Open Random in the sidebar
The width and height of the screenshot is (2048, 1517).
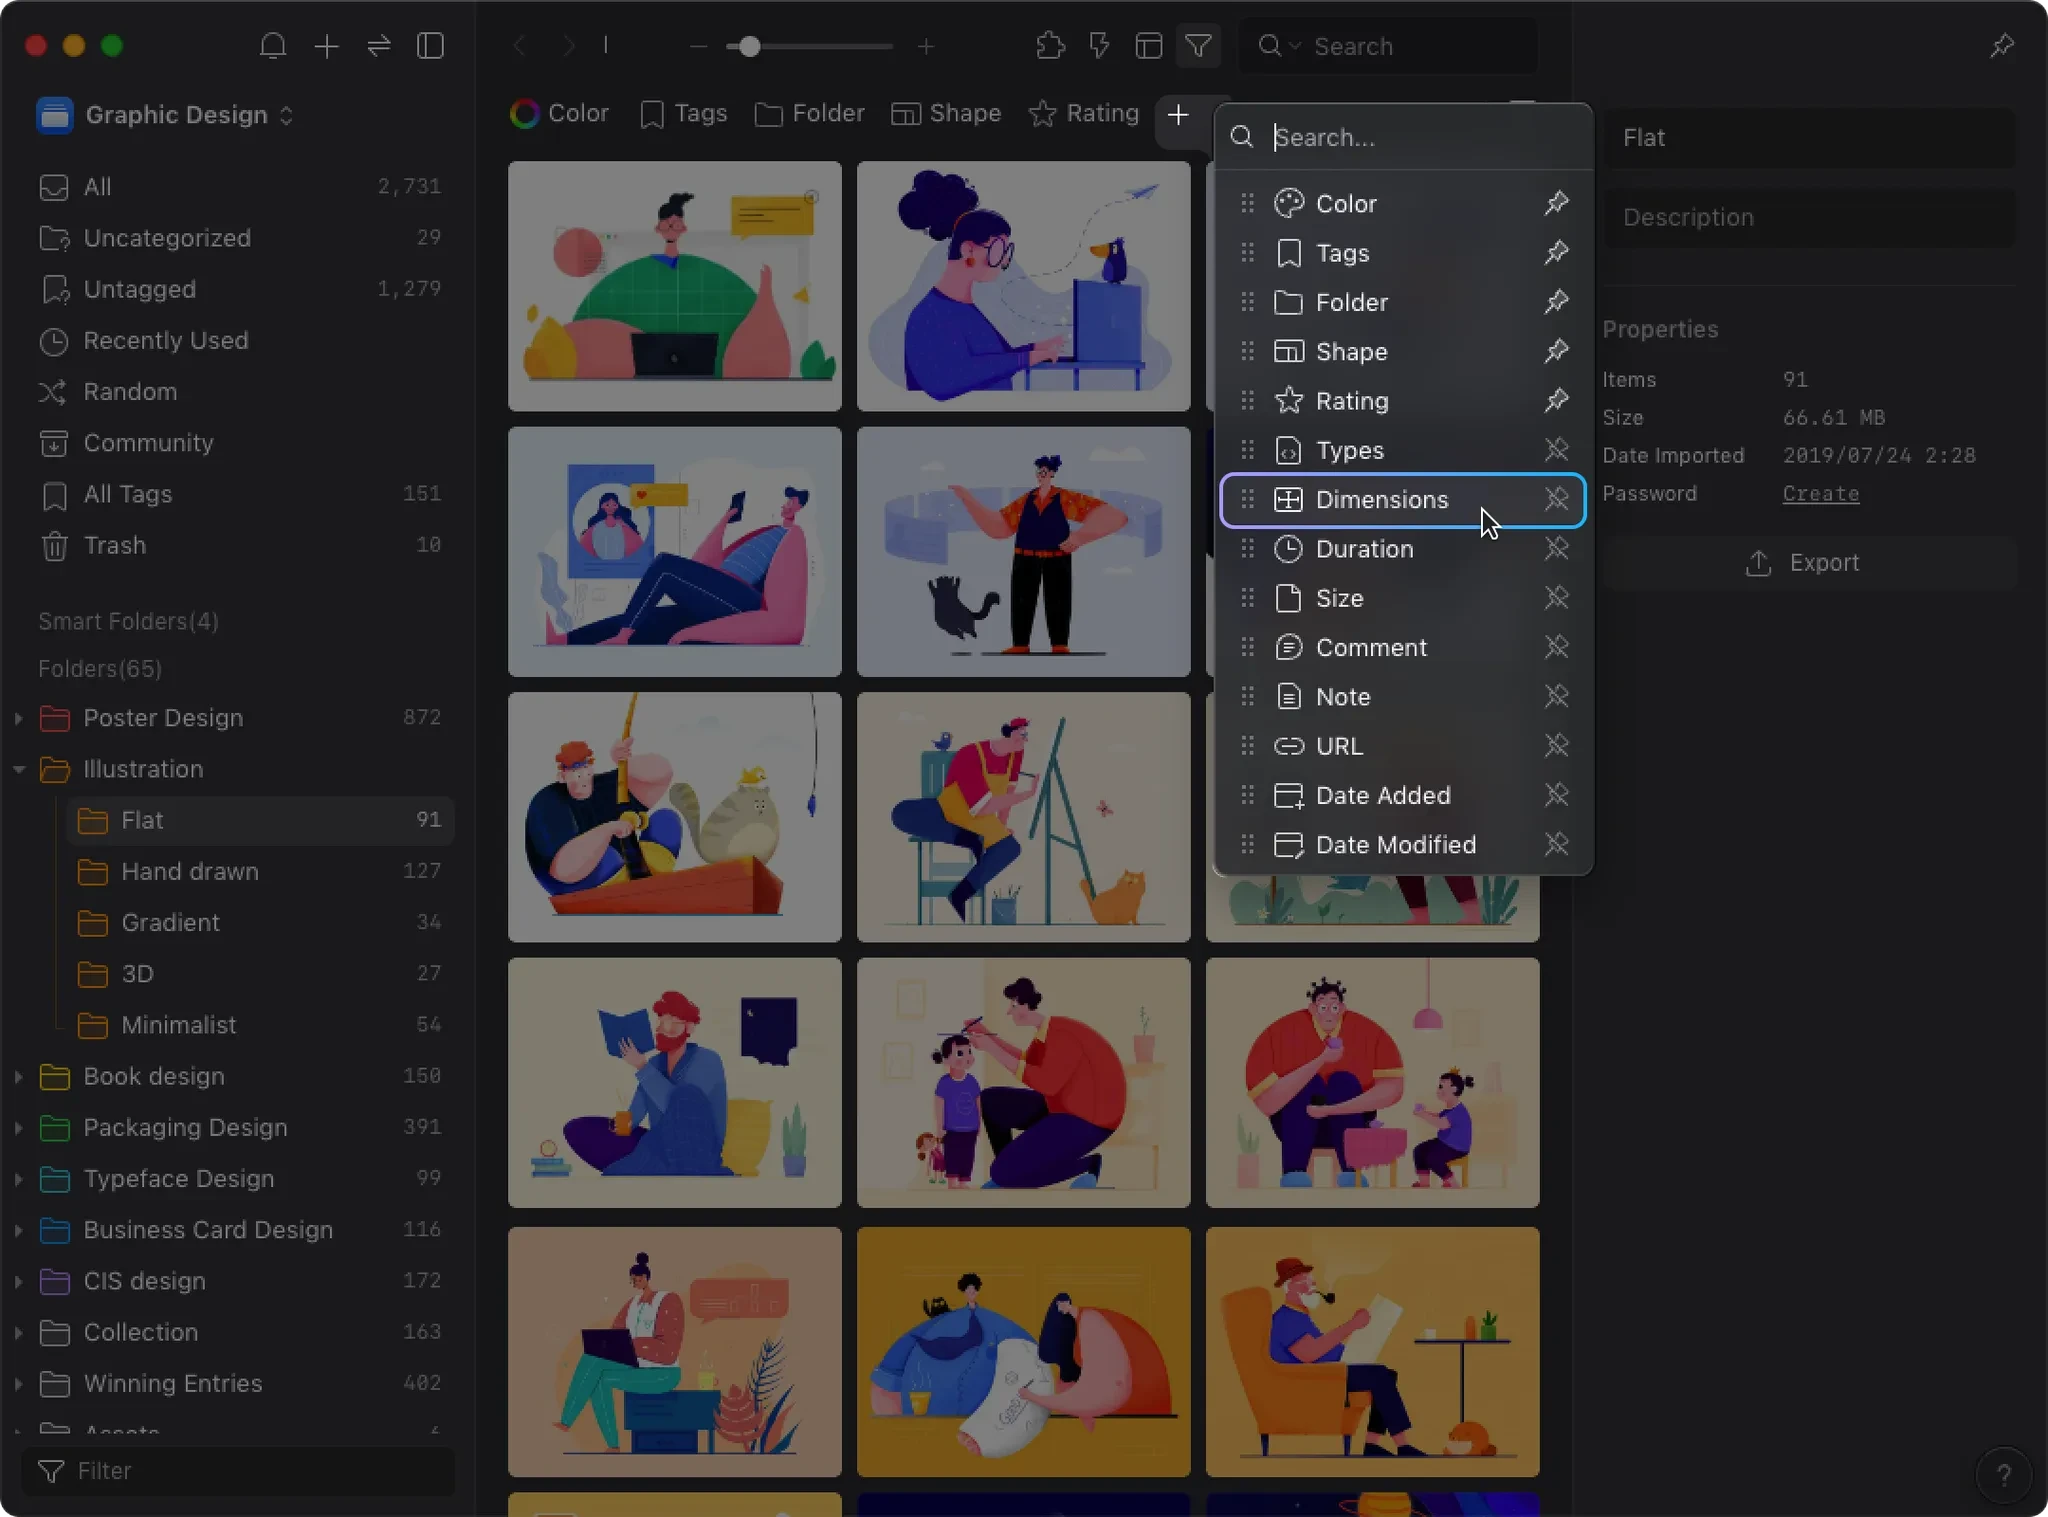click(x=240, y=391)
